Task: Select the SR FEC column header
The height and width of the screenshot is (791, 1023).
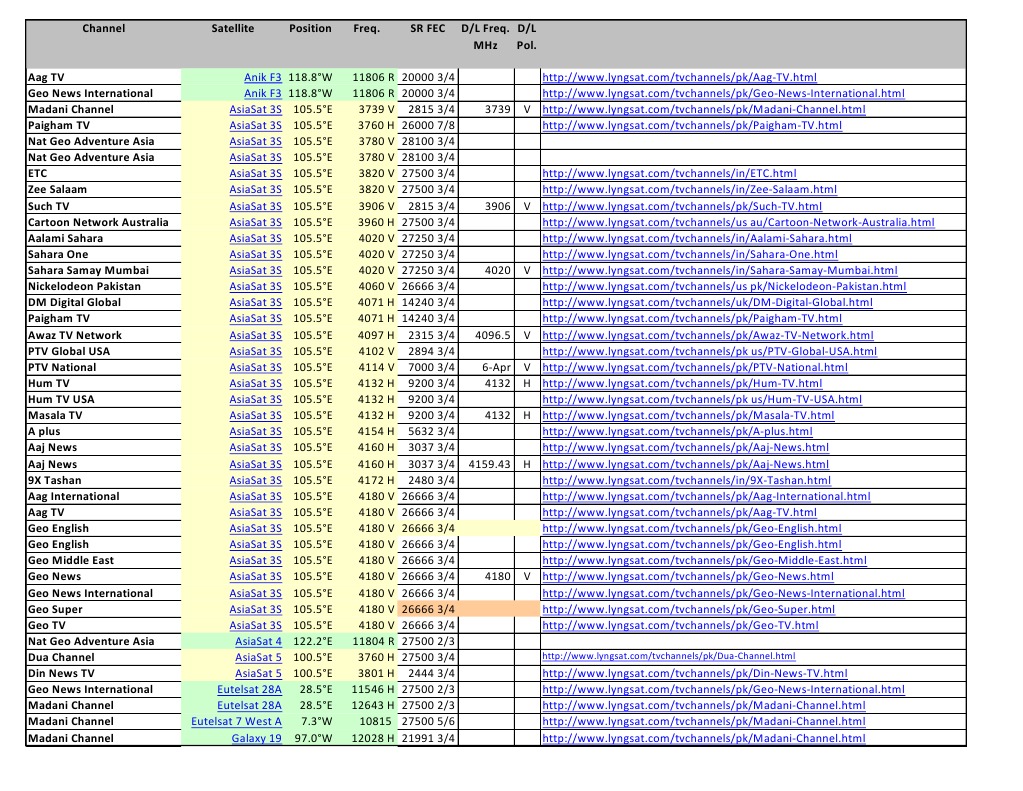Action: click(427, 28)
